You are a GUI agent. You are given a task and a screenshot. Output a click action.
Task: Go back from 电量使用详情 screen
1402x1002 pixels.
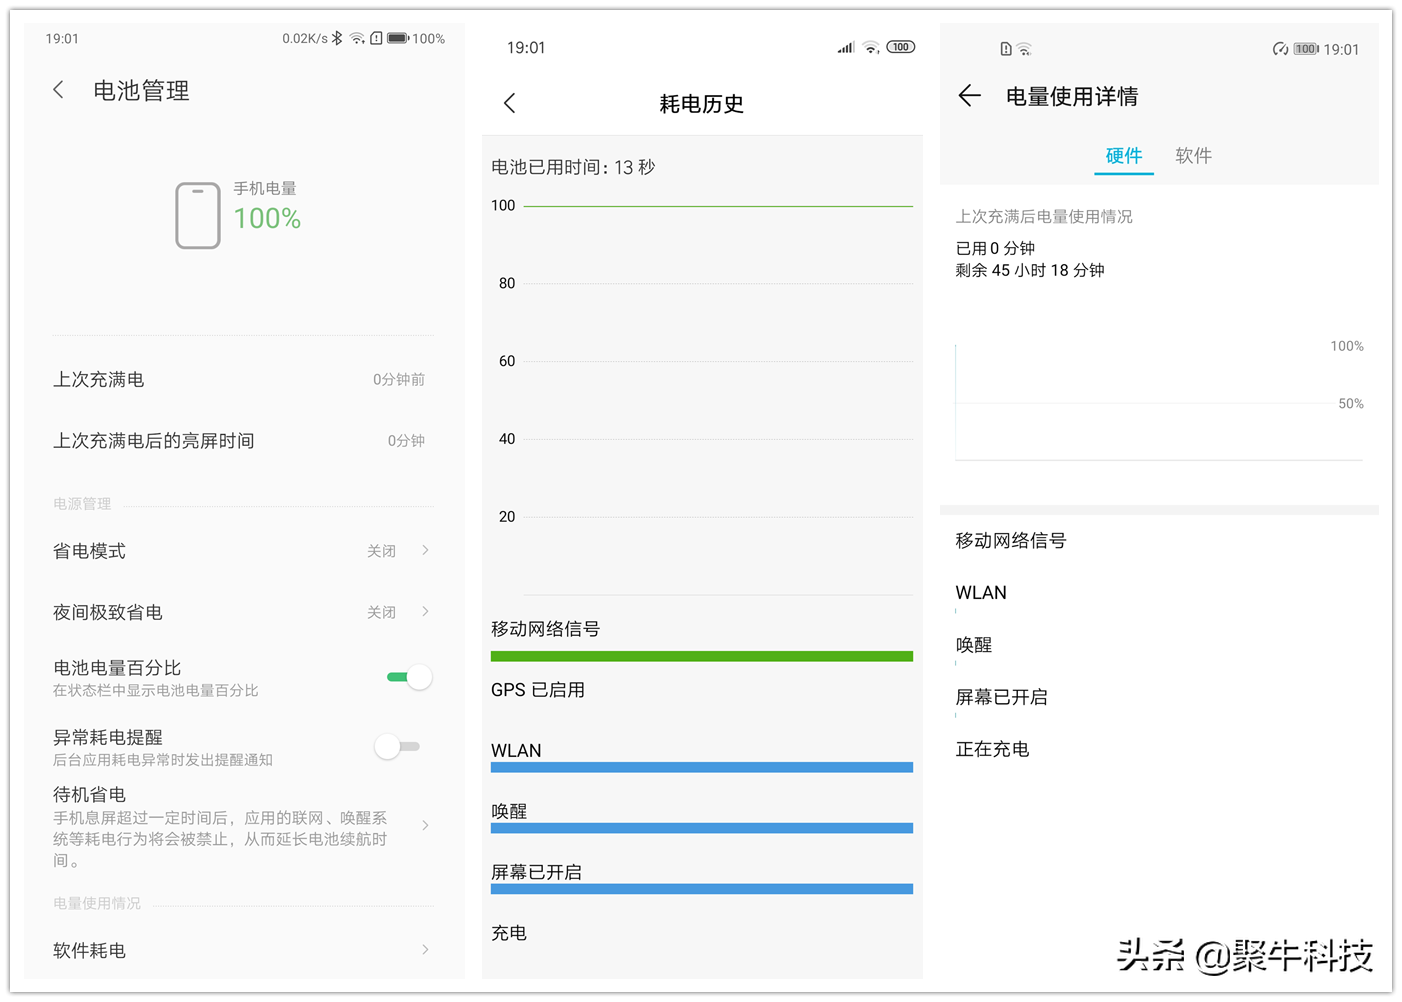click(x=969, y=96)
